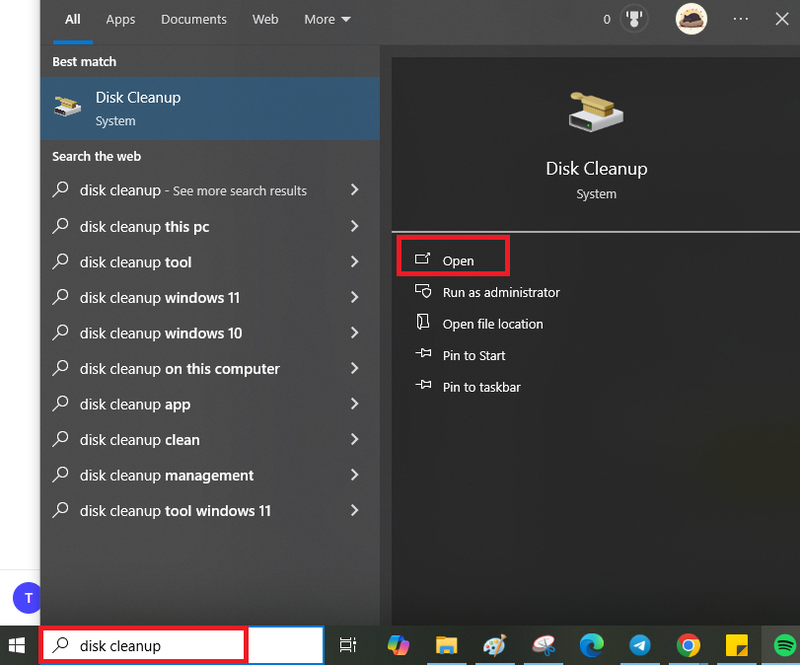Click the search magnifier icon in taskbar box
The height and width of the screenshot is (665, 800).
(61, 645)
